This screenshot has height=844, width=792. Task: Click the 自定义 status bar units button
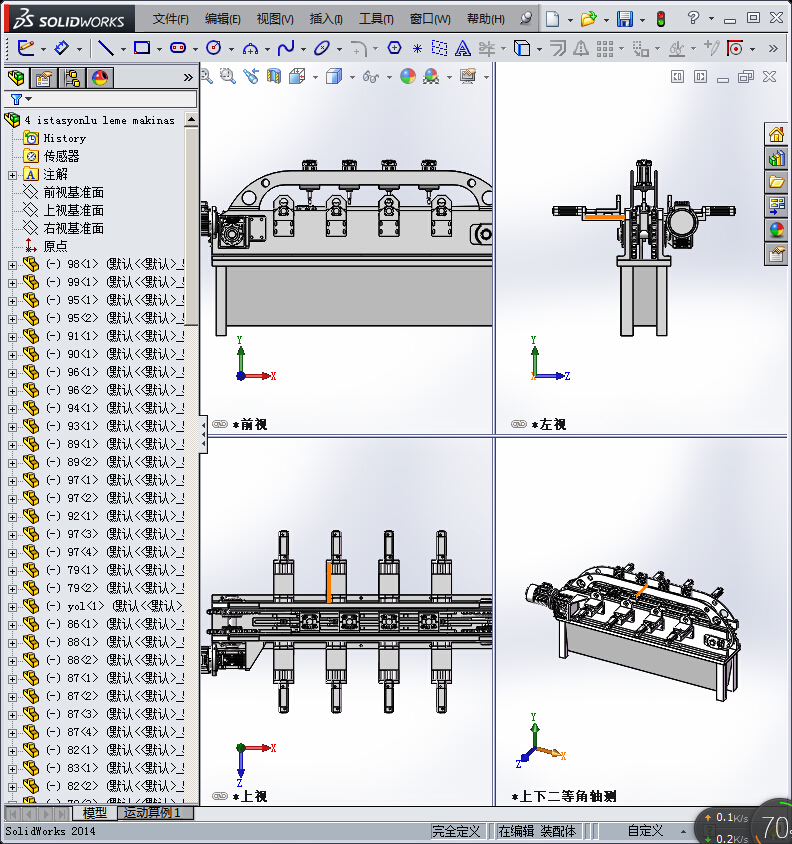[646, 831]
